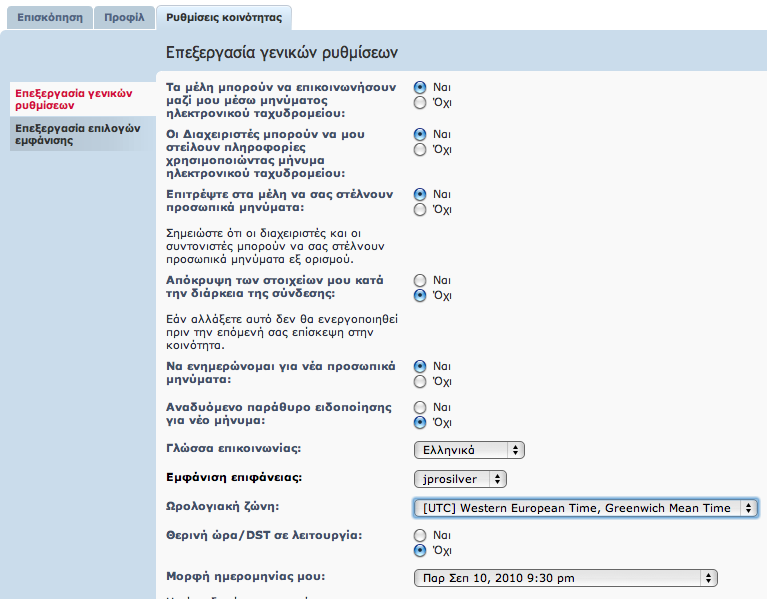The height and width of the screenshot is (599, 767).
Task: Select Όχι for summer time/DST
Action: (x=420, y=550)
